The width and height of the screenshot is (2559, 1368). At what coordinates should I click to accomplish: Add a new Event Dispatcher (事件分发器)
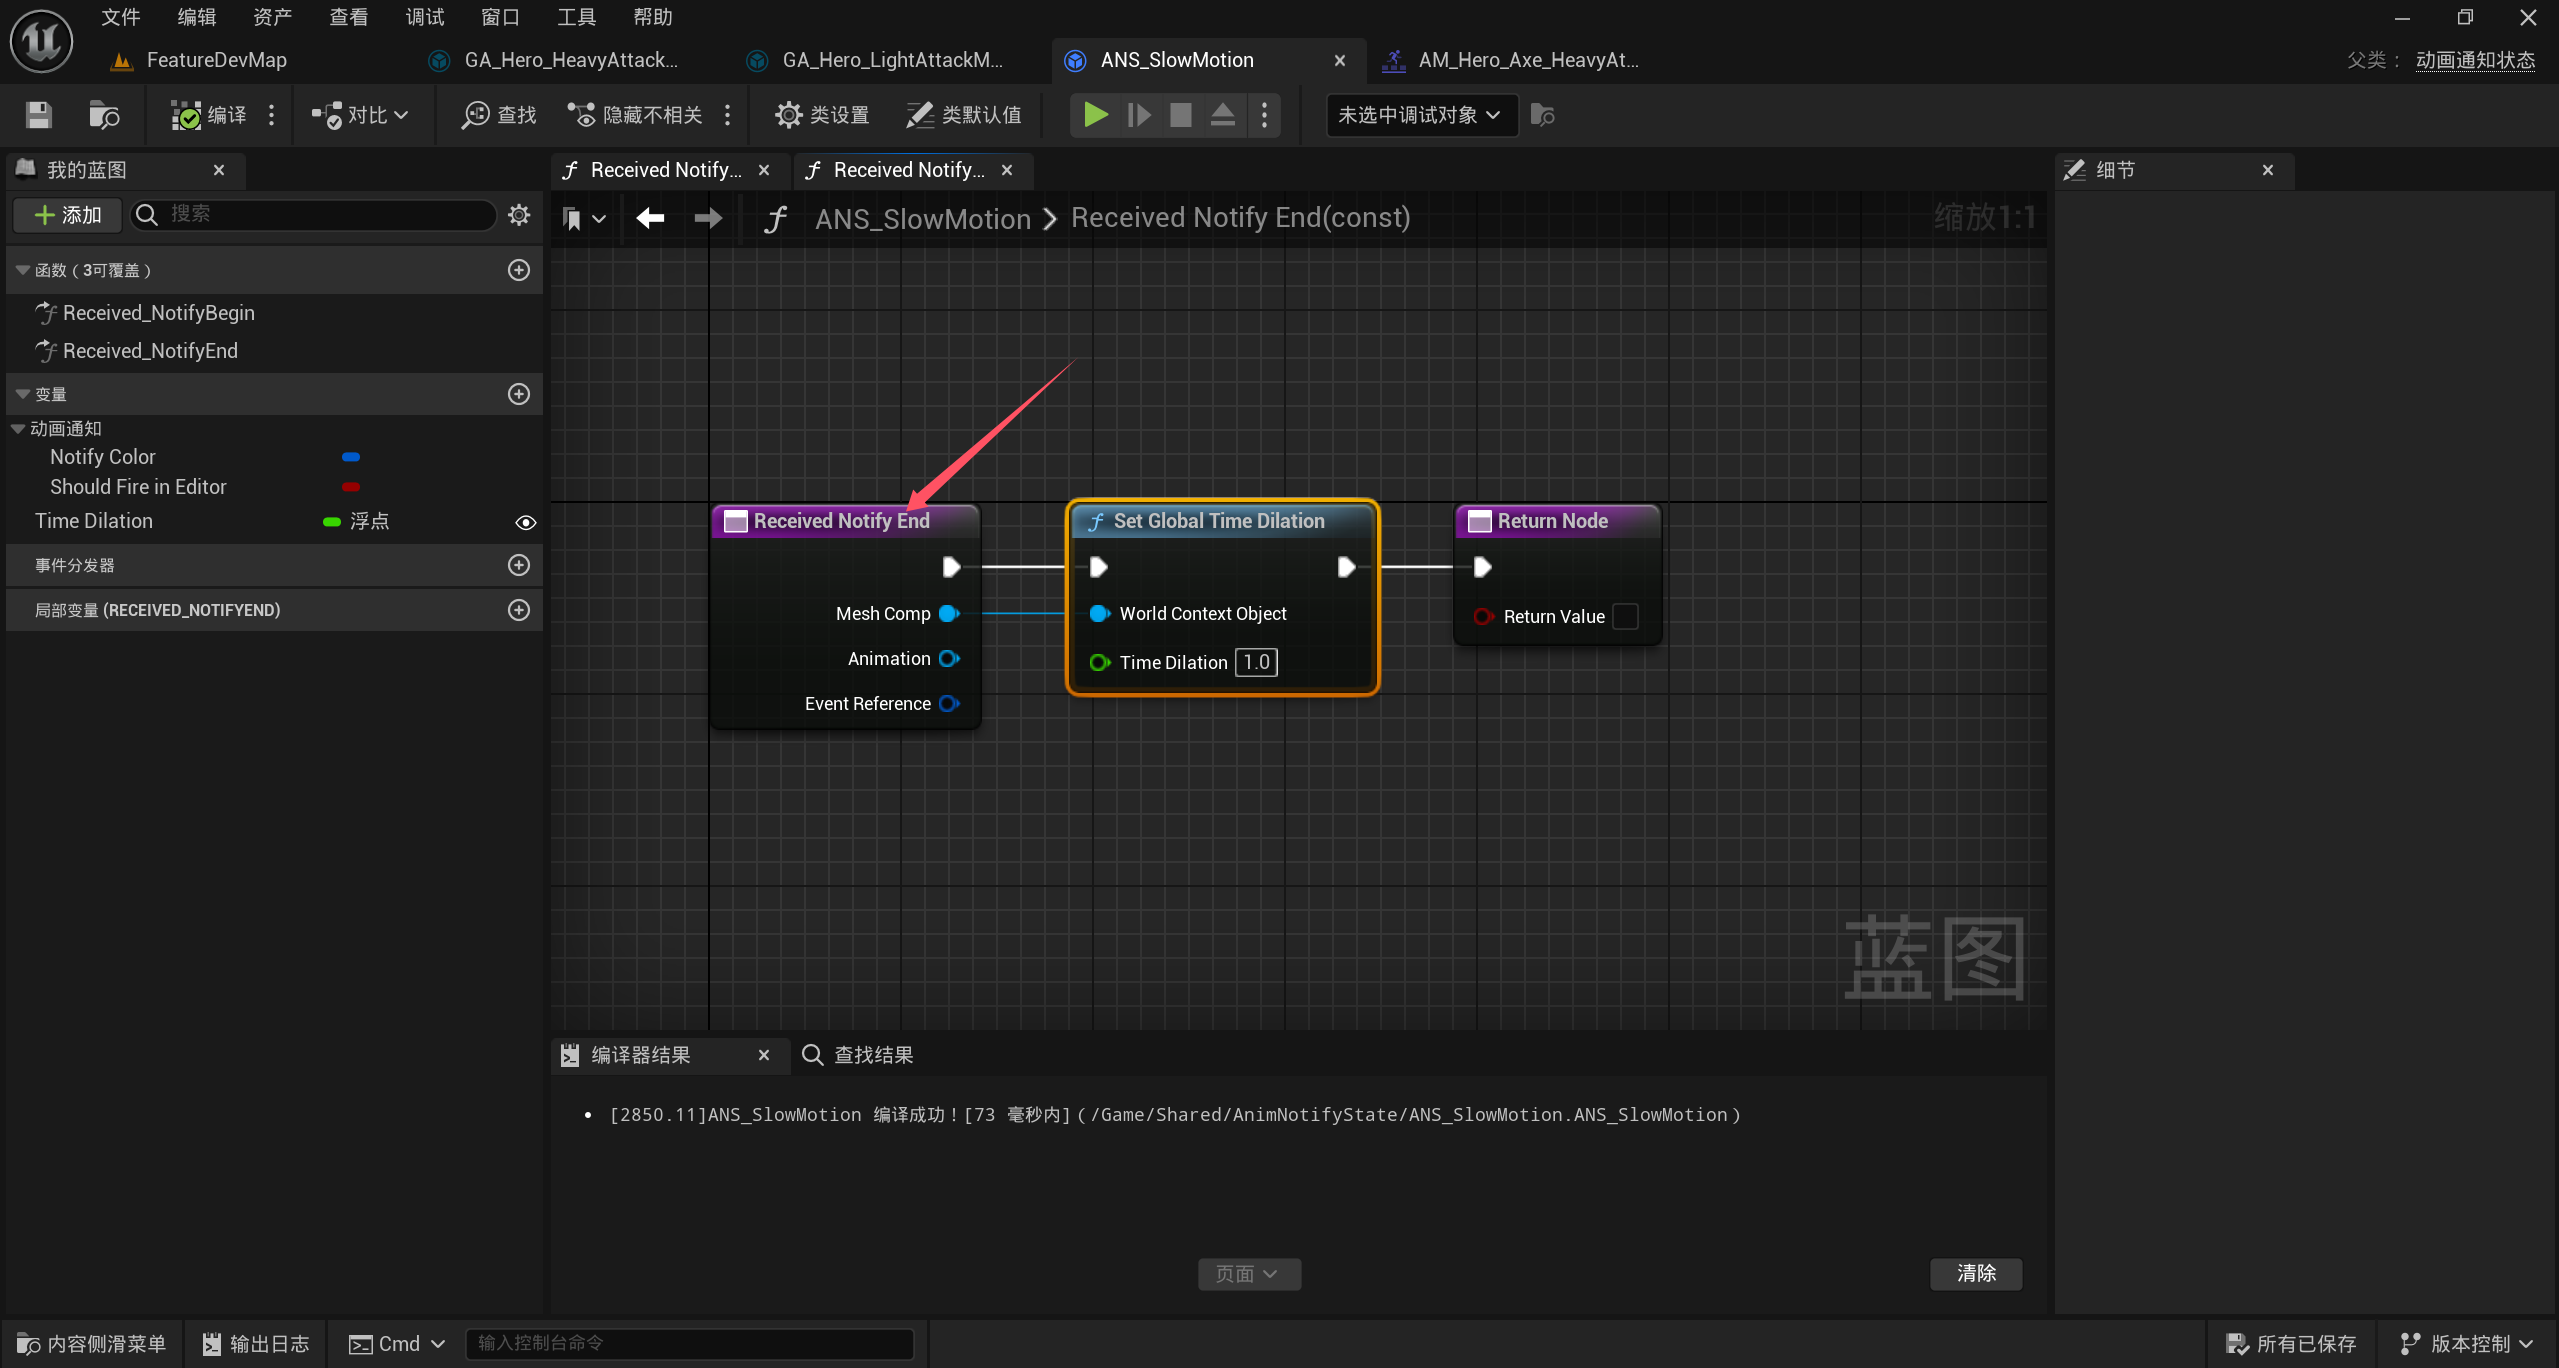coord(519,565)
